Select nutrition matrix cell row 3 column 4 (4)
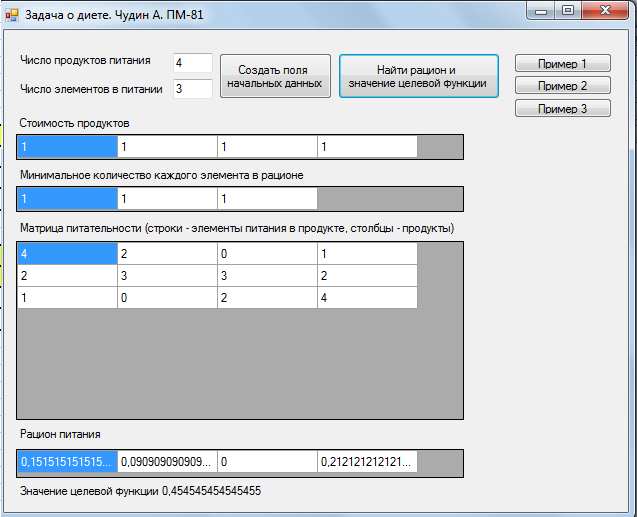This screenshot has height=517, width=637. 367,298
